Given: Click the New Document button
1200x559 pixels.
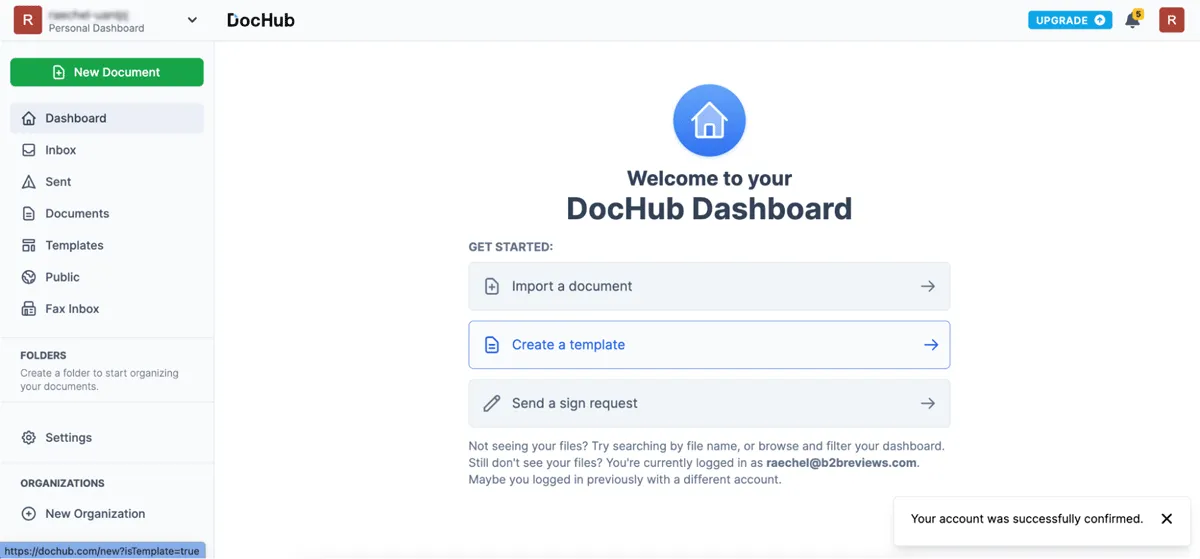Looking at the screenshot, I should [x=107, y=72].
